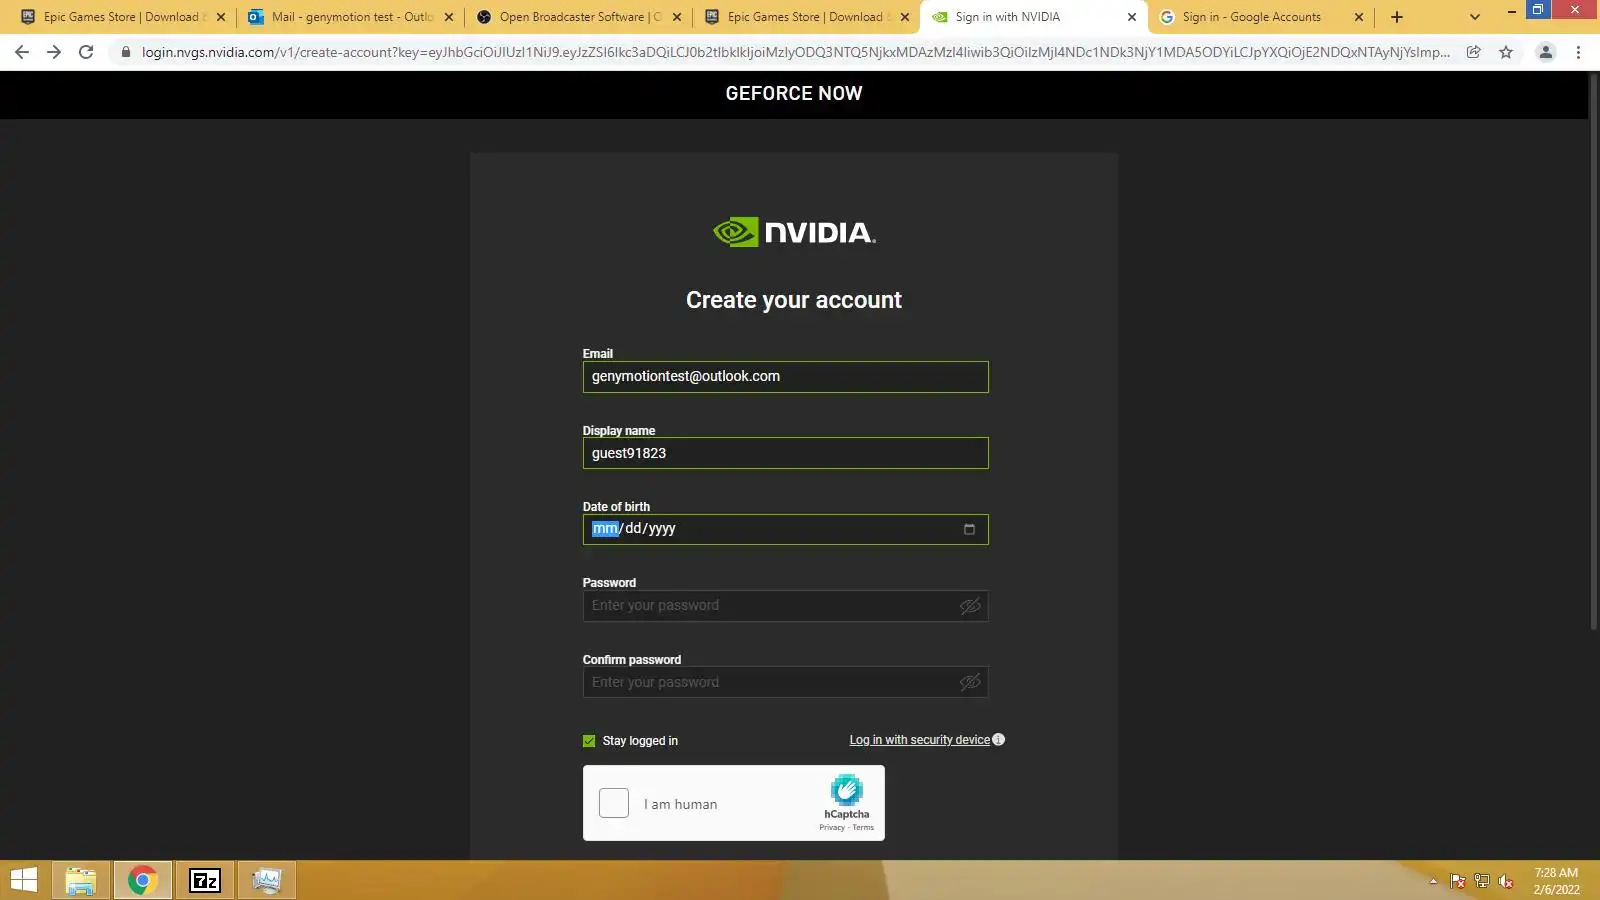This screenshot has width=1600, height=900.
Task: Open the date of birth calendar picker
Action: click(969, 529)
